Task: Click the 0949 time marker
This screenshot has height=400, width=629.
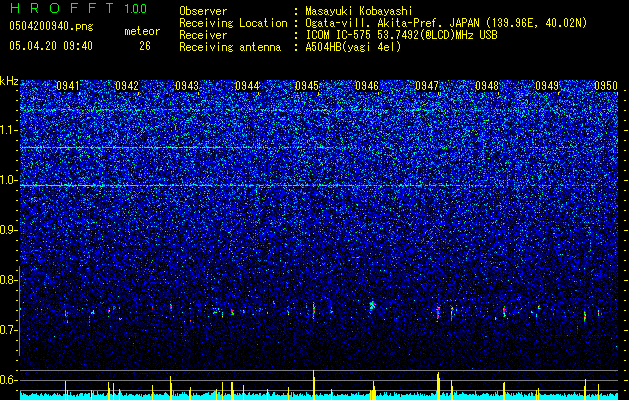Action: tap(547, 86)
